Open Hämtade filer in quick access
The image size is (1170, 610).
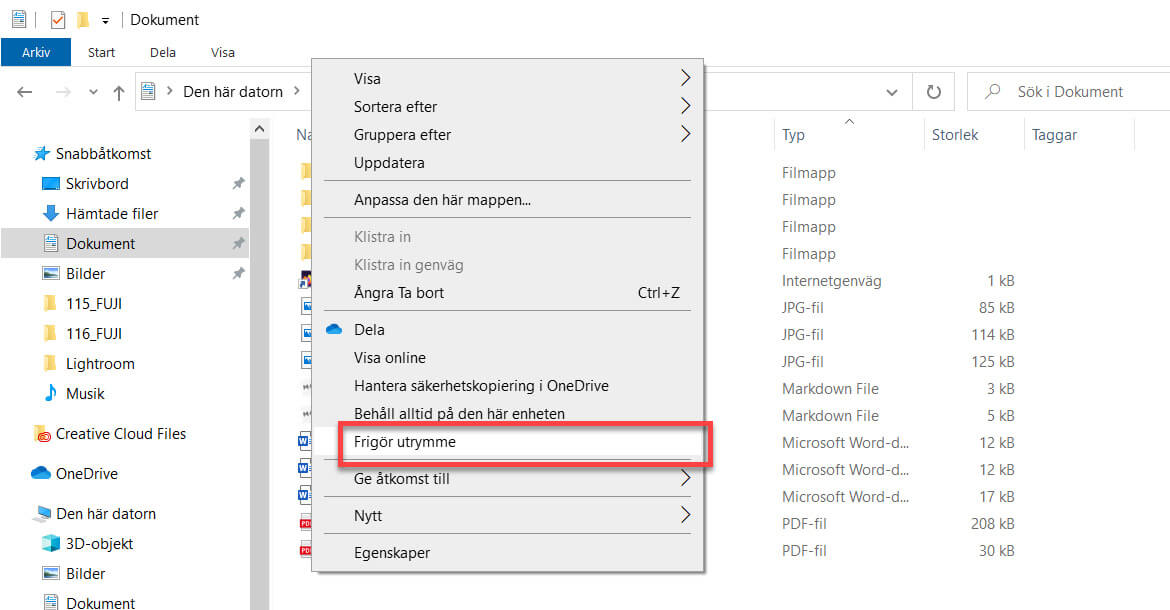point(111,214)
